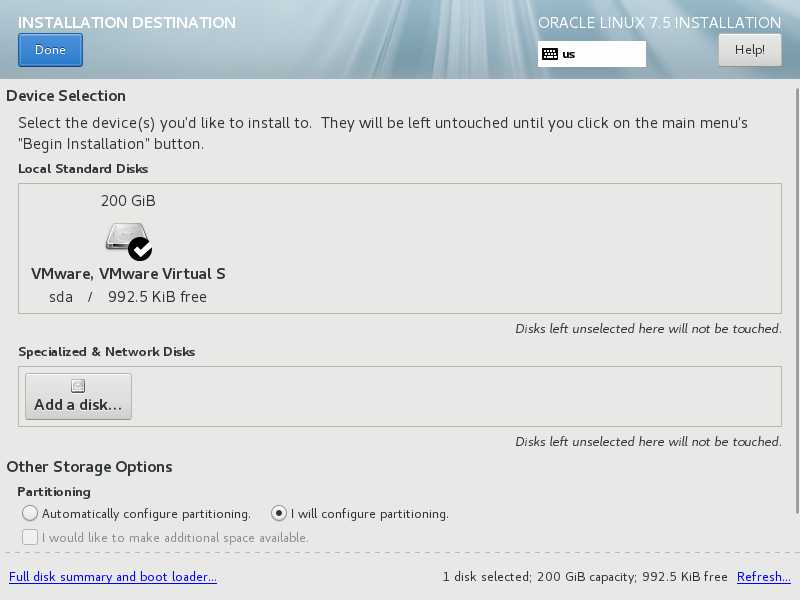Click the Local Standard Disks heading
This screenshot has width=800, height=600.
pyautogui.click(x=83, y=169)
